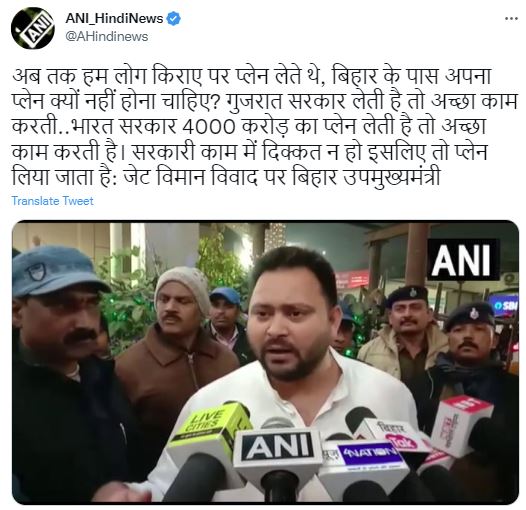The width and height of the screenshot is (526, 510).
Task: Click the Hindi tweet text body
Action: (x=264, y=127)
